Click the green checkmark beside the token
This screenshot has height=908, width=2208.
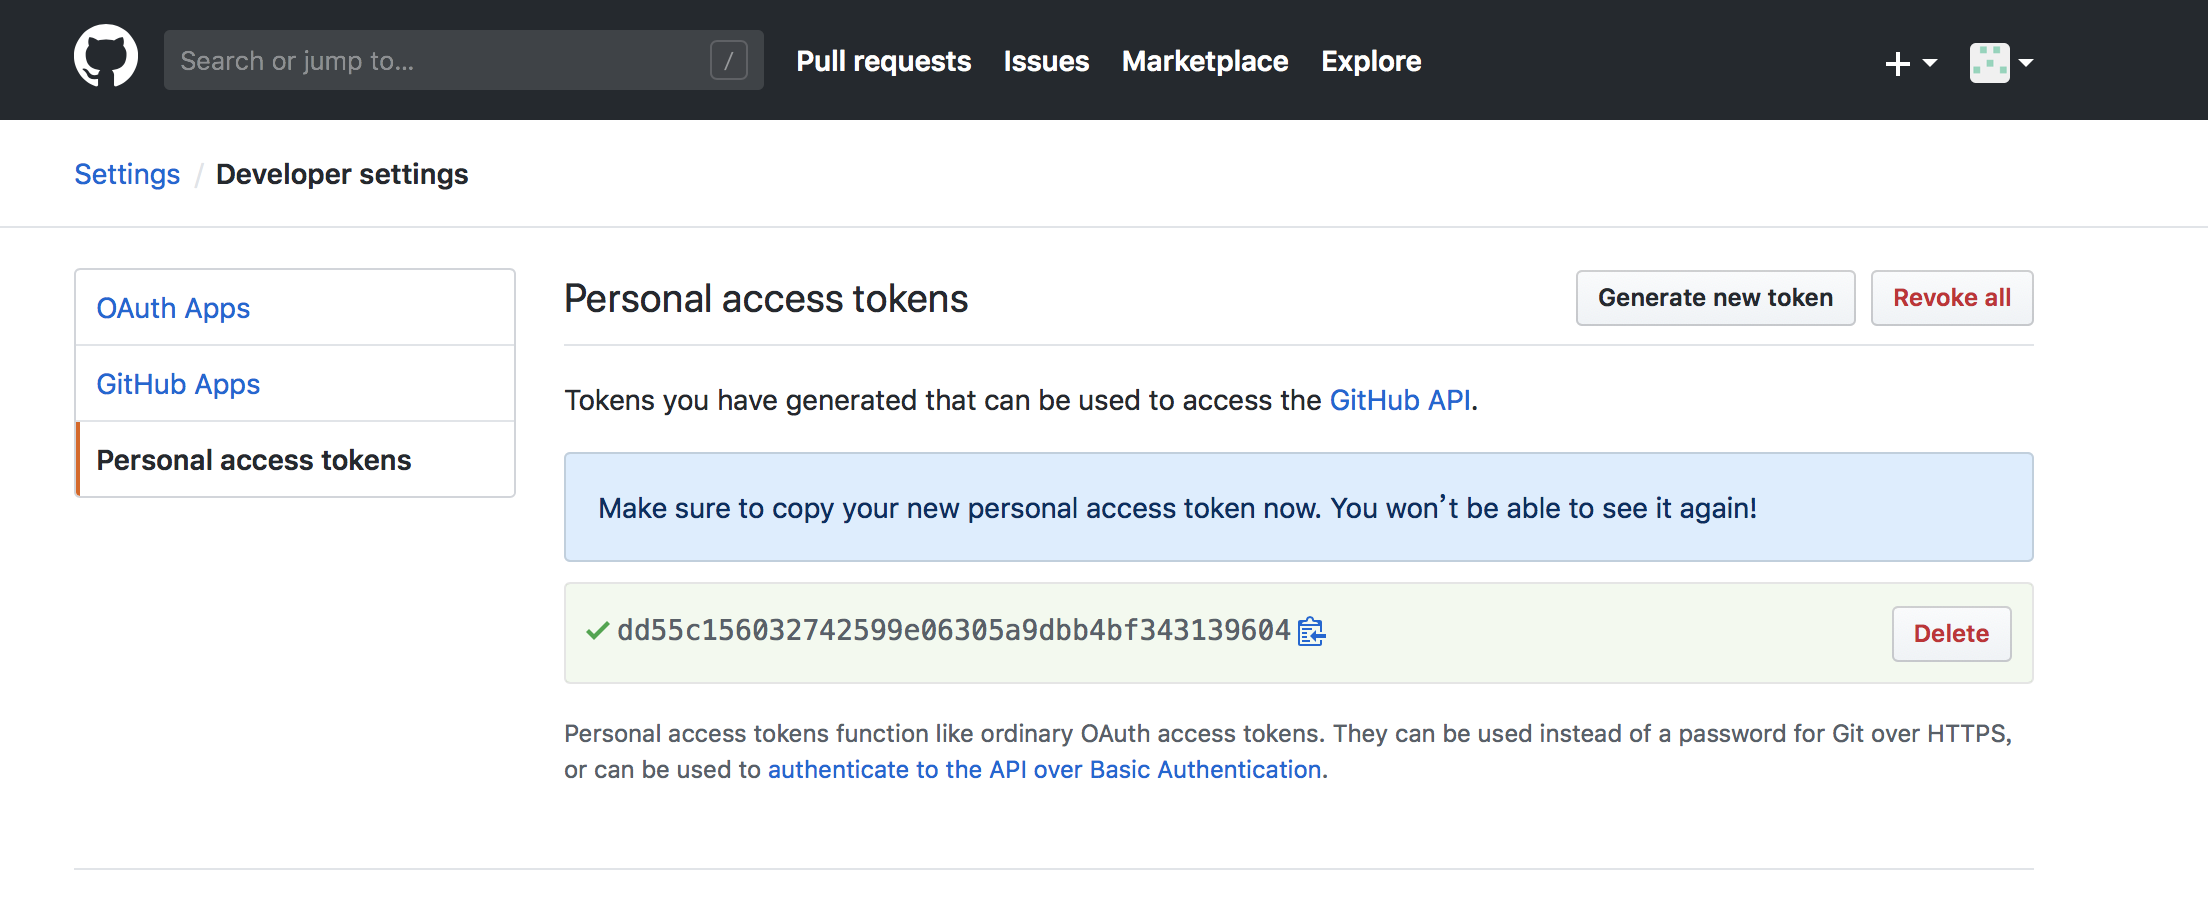click(x=598, y=631)
